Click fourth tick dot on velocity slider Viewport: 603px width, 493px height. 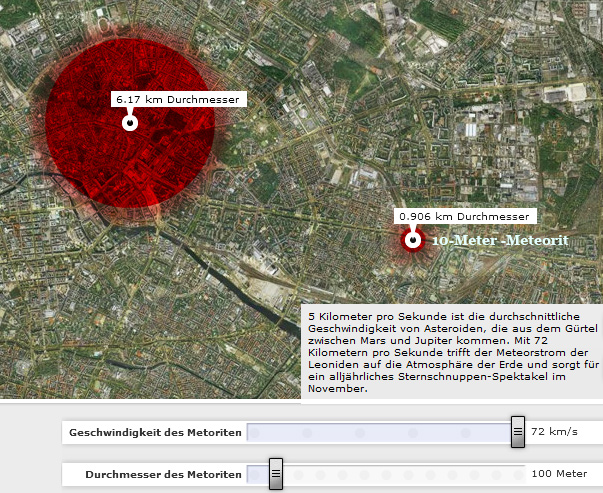tap(412, 433)
